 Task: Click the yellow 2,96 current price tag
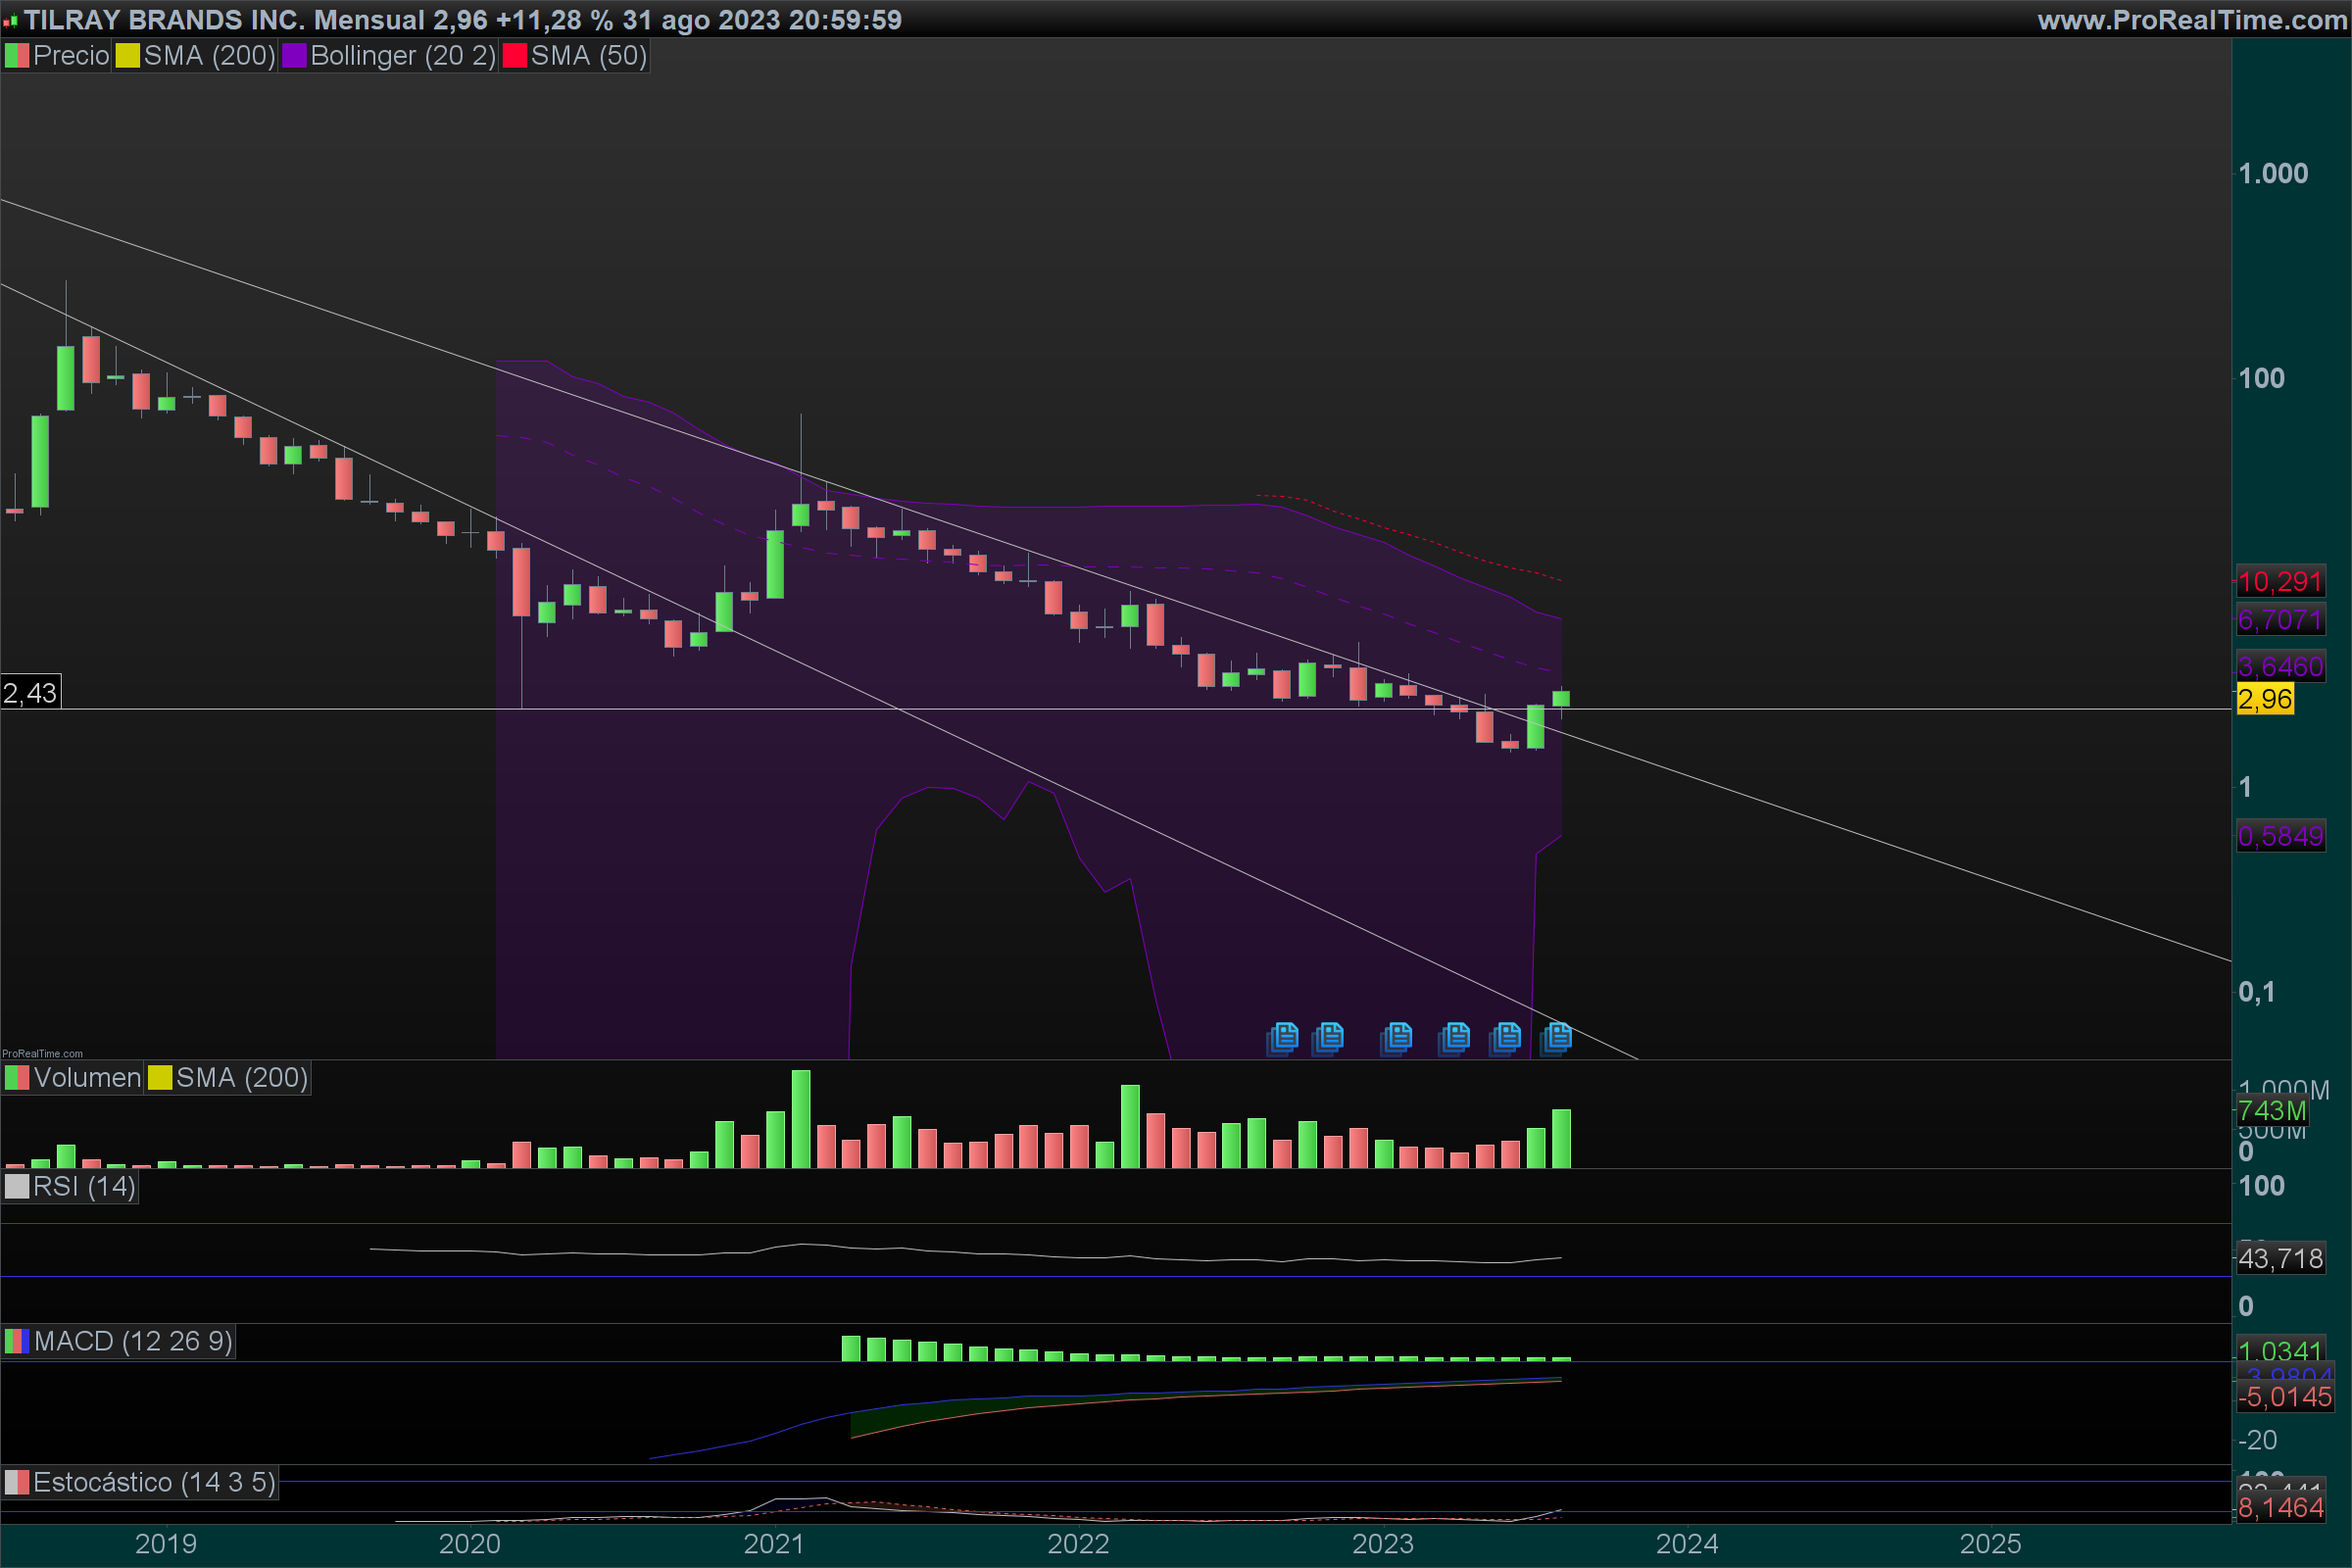2264,700
